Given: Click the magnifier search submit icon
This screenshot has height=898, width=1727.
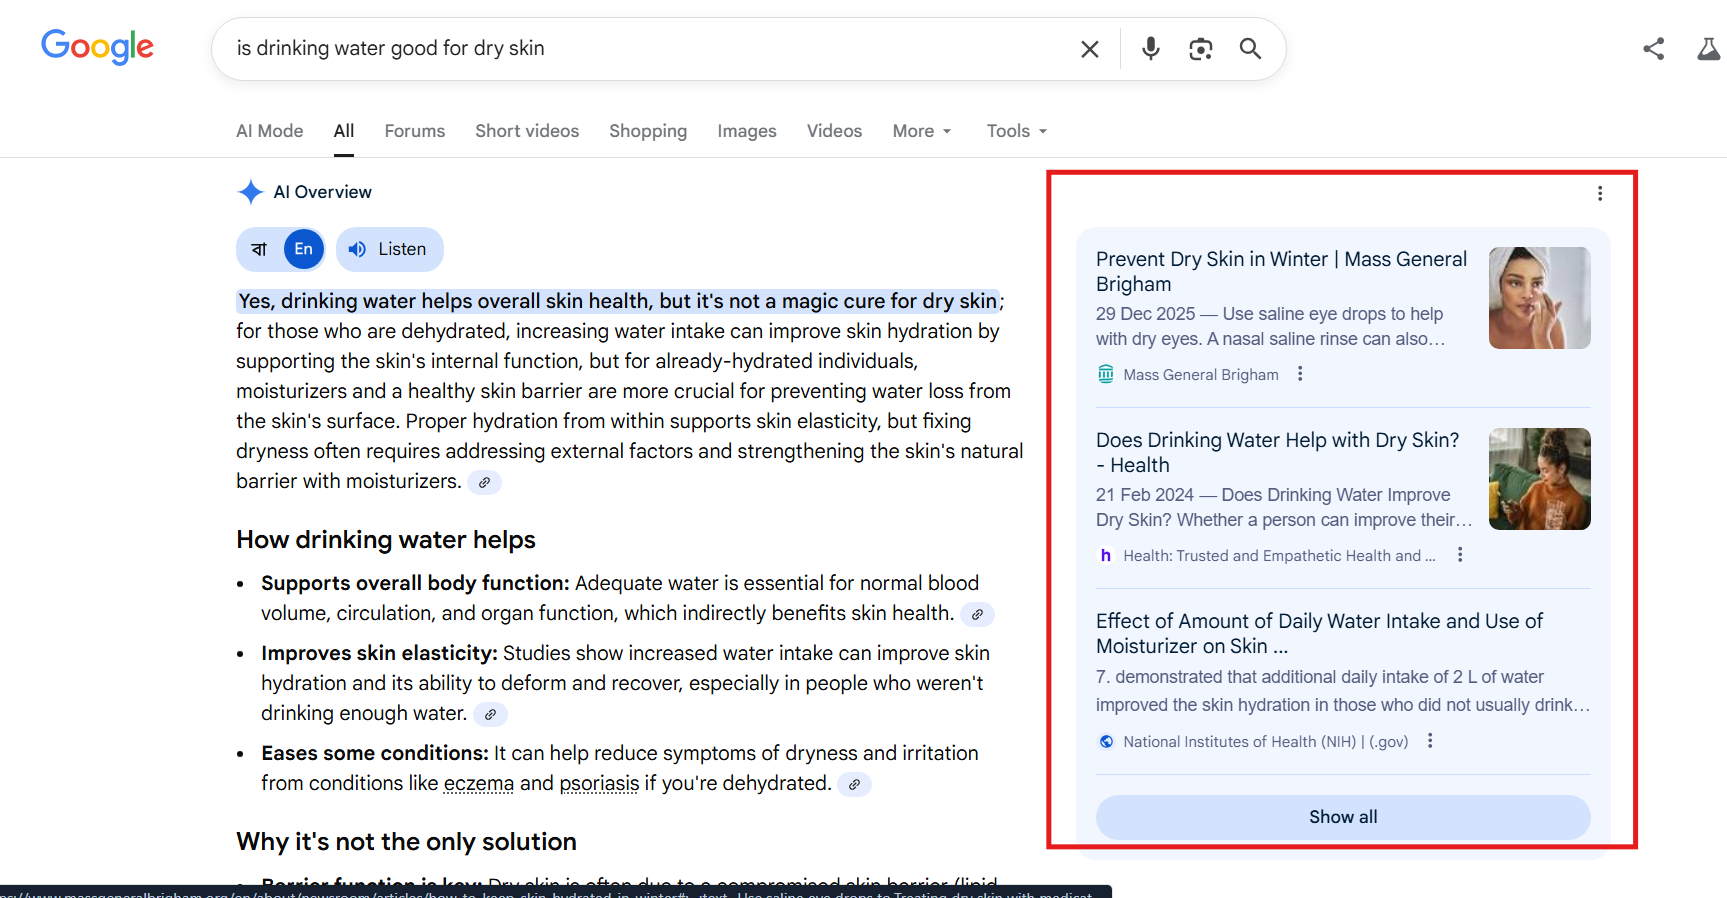Looking at the screenshot, I should (1250, 49).
